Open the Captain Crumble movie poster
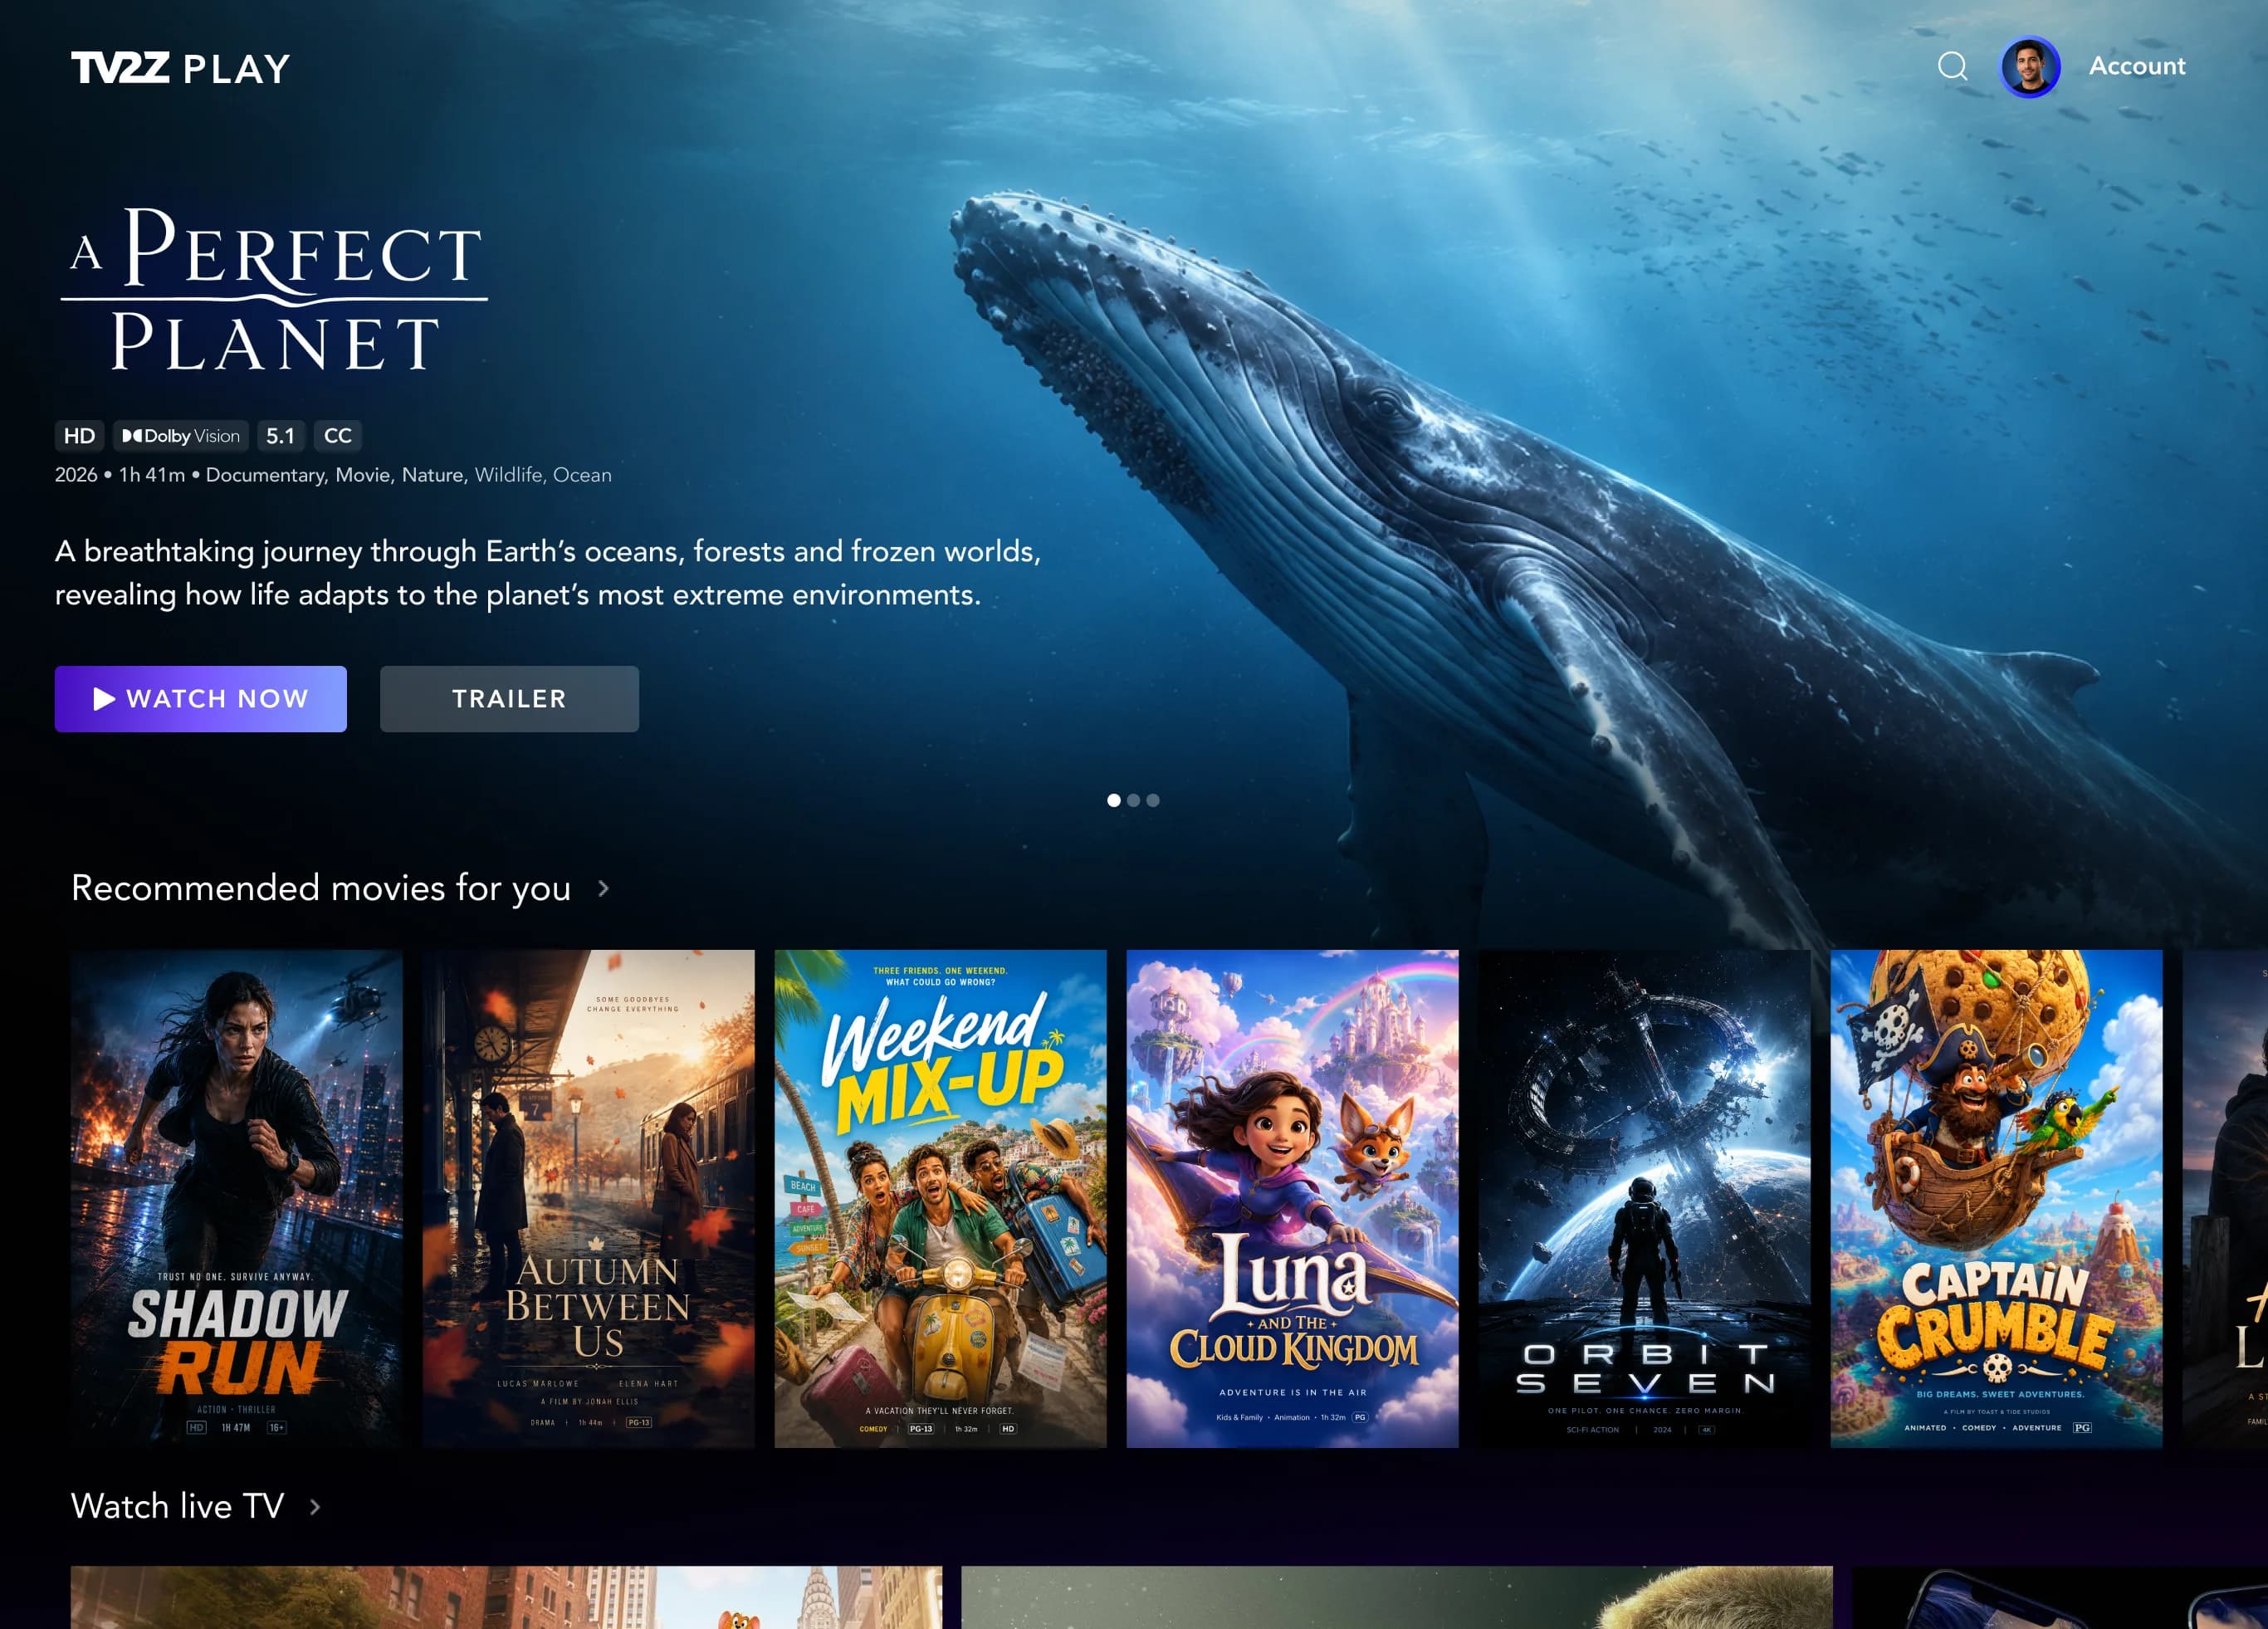The image size is (2268, 1629). point(1997,1198)
